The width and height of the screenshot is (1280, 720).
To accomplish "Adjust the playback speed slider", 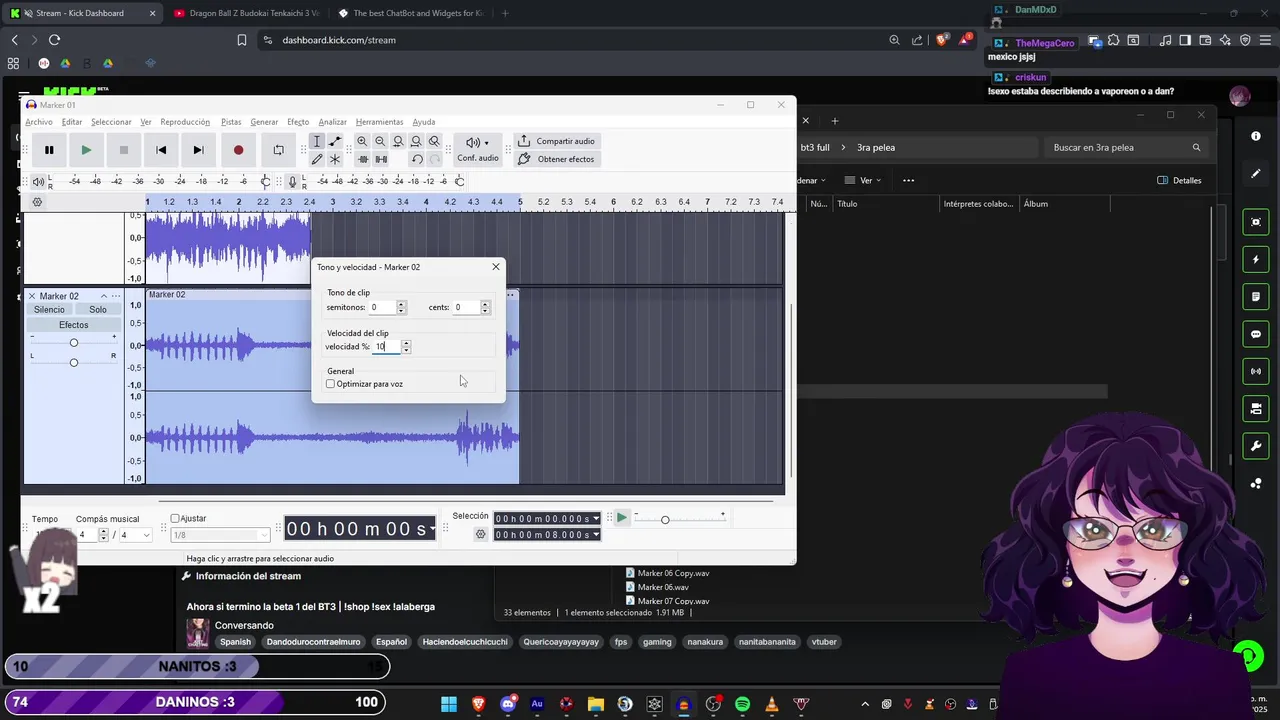I will [665, 519].
